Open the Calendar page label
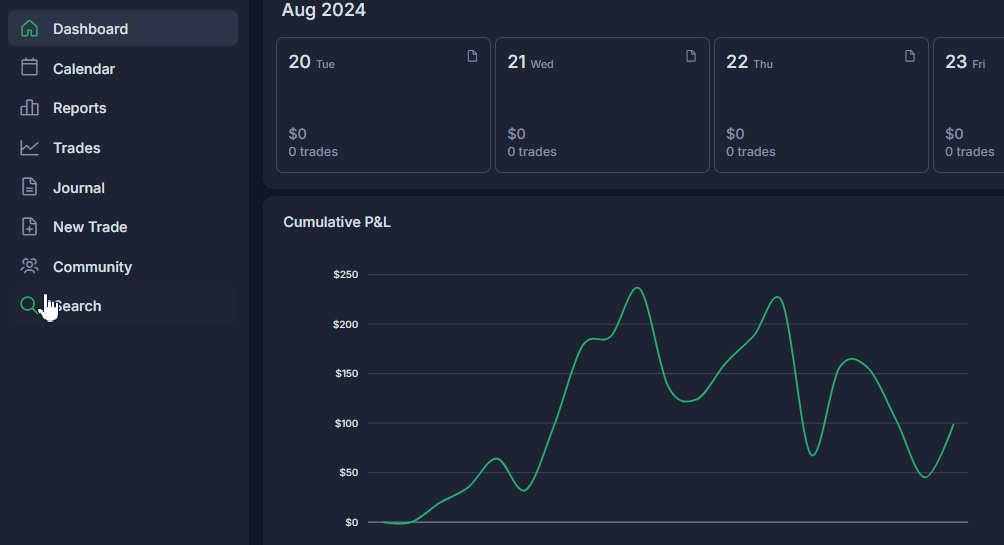Image resolution: width=1004 pixels, height=545 pixels. click(x=84, y=69)
